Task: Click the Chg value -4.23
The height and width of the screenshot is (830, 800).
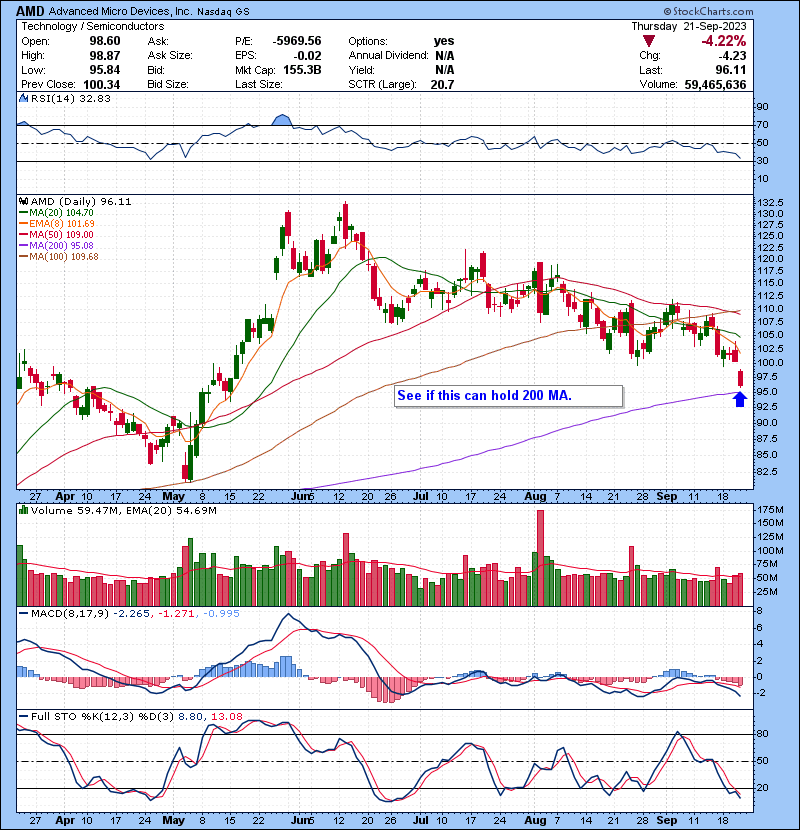Action: pyautogui.click(x=732, y=56)
